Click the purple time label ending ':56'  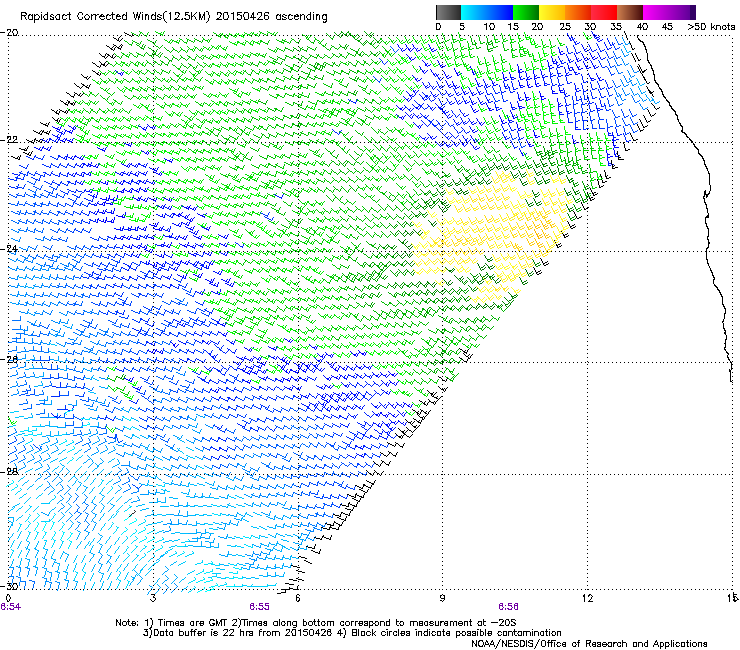[508, 607]
